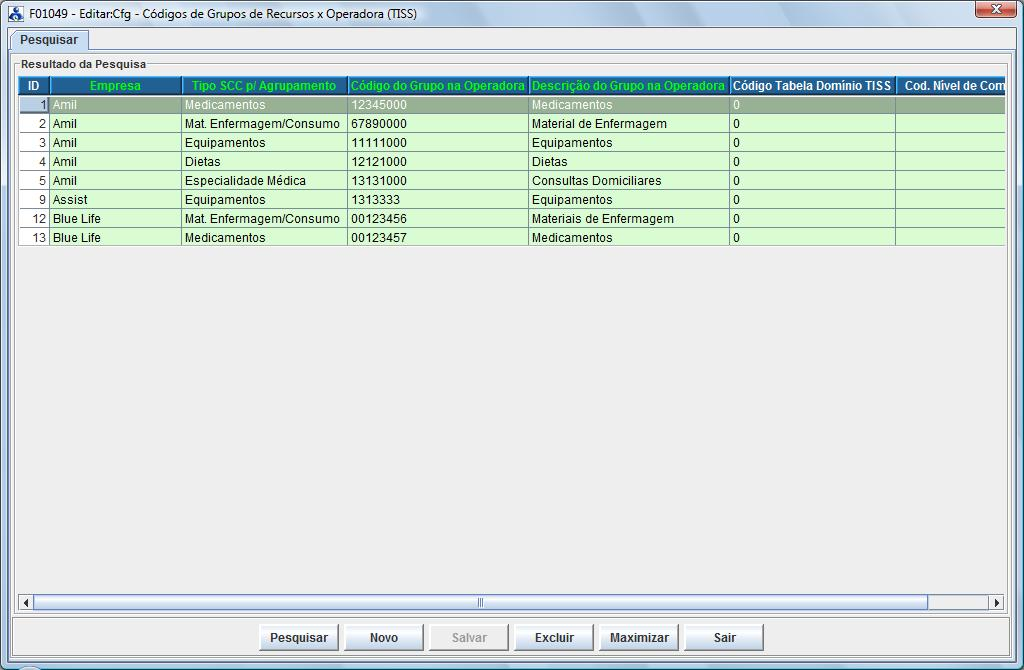
Task: Click the horizontal scrollbar right arrow
Action: pyautogui.click(x=996, y=603)
